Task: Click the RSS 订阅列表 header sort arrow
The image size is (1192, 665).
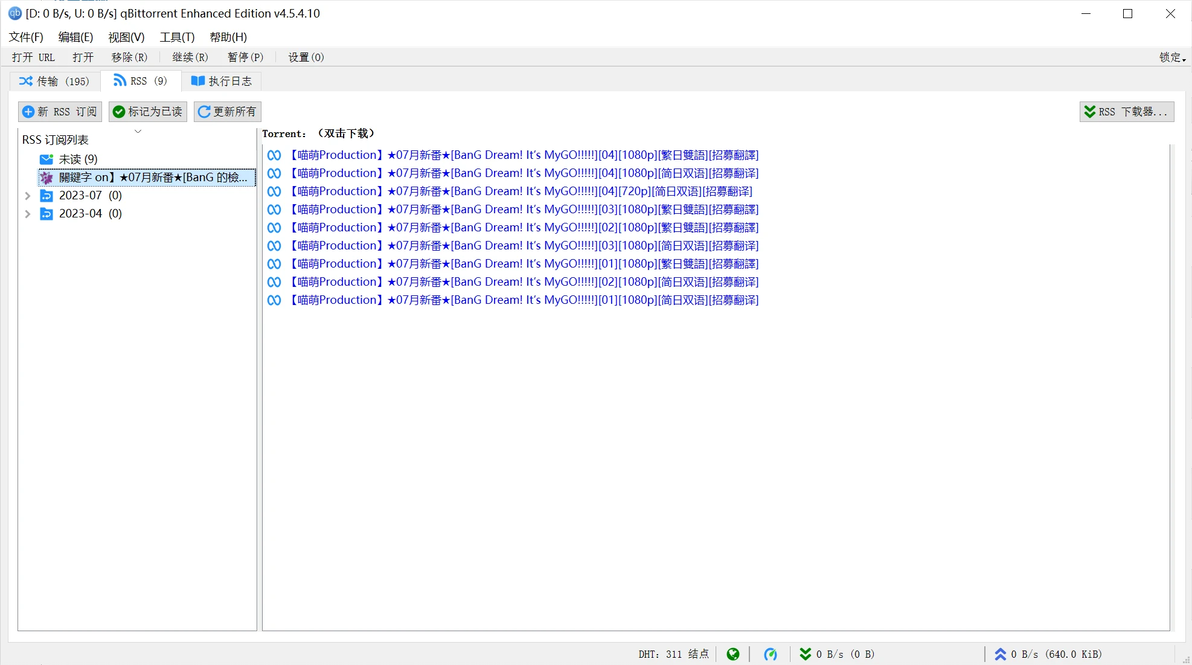Action: coord(138,131)
